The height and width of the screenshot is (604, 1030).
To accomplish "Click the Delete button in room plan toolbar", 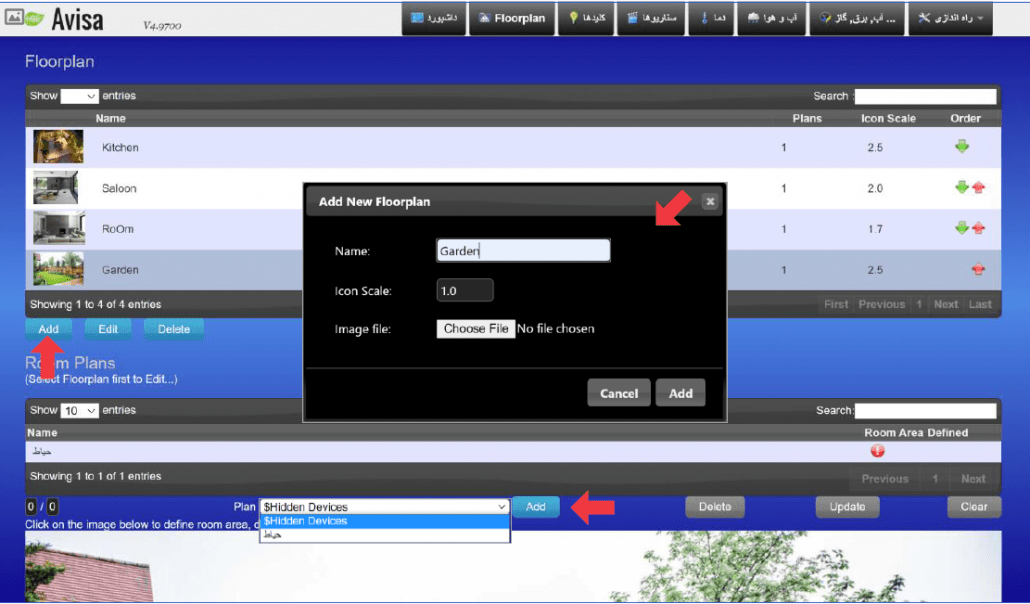I will pyautogui.click(x=715, y=507).
